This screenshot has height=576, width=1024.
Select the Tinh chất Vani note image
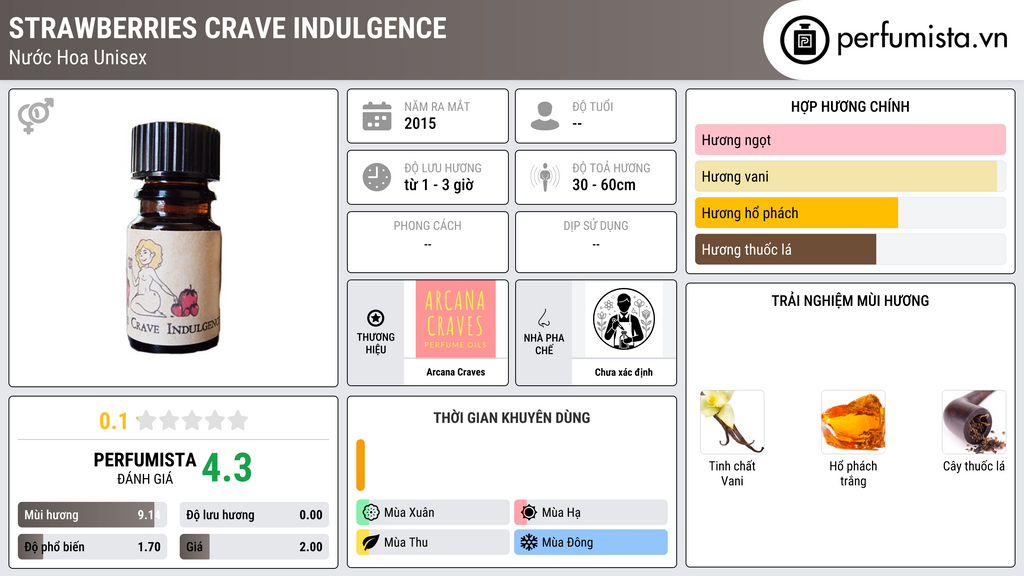(x=732, y=422)
